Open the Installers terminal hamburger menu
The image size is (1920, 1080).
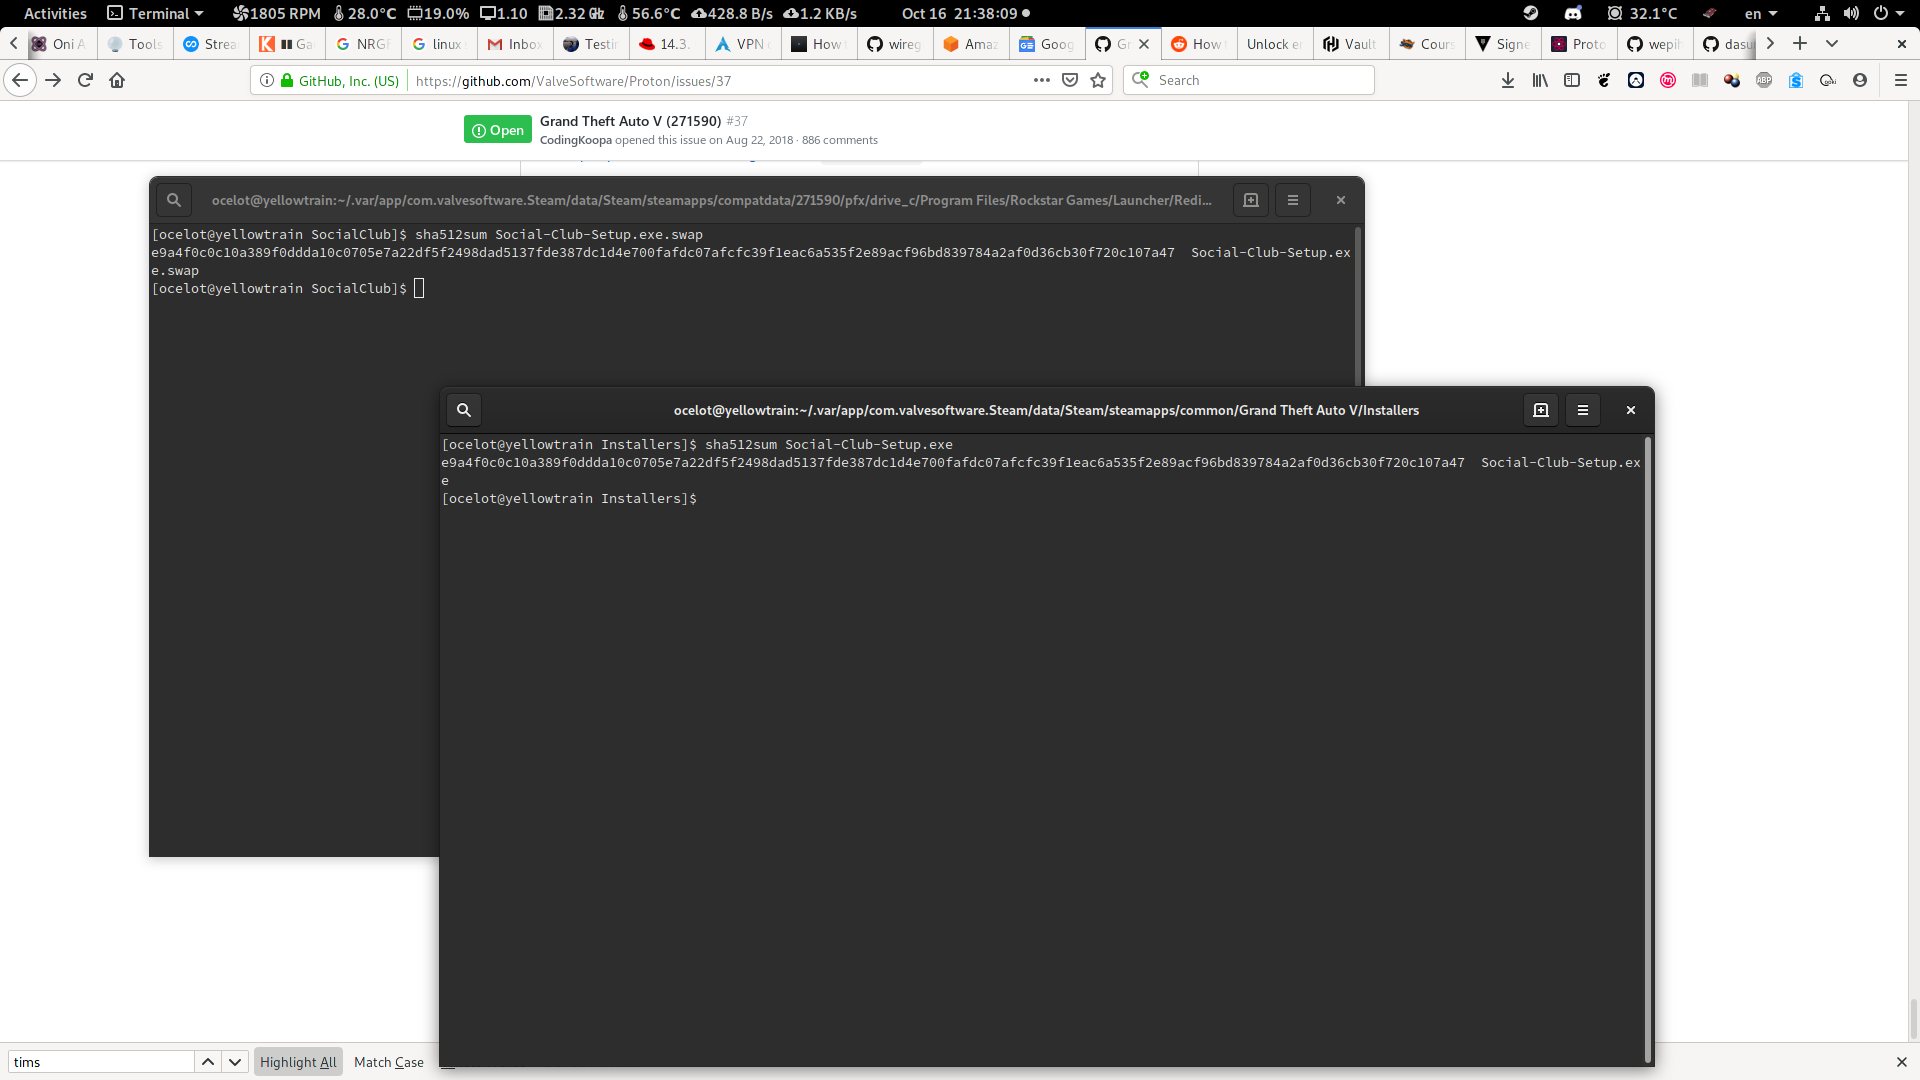[1583, 410]
